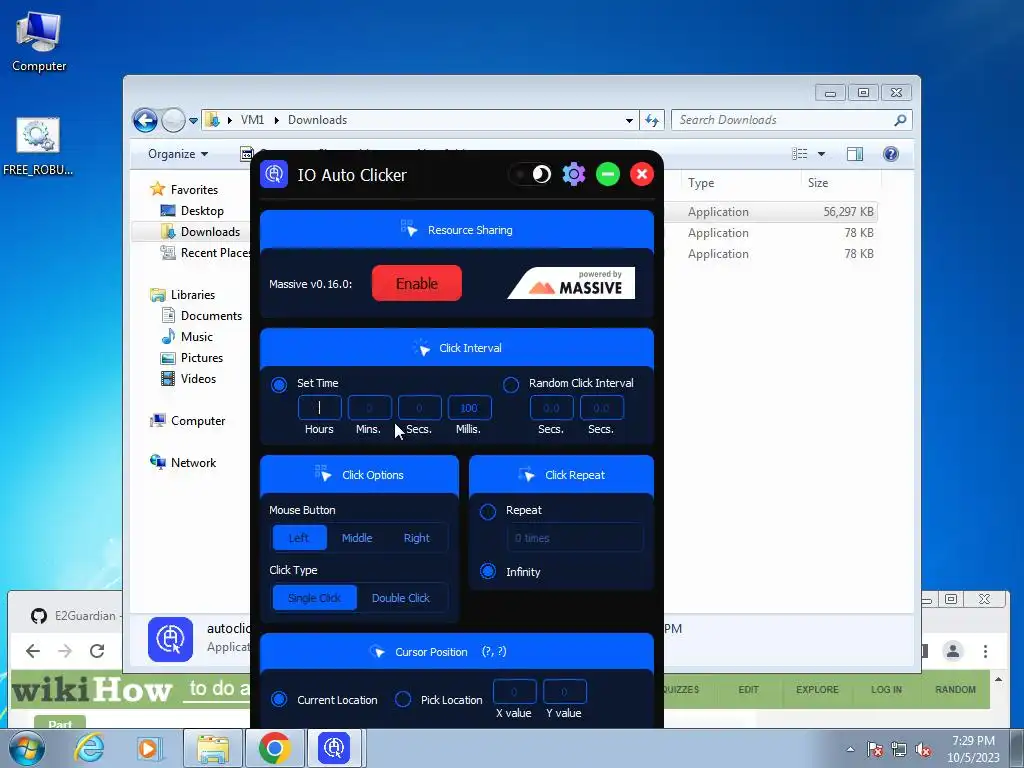Toggle dark mode switch in IO Auto Clicker
This screenshot has height=768, width=1024.
[x=530, y=174]
